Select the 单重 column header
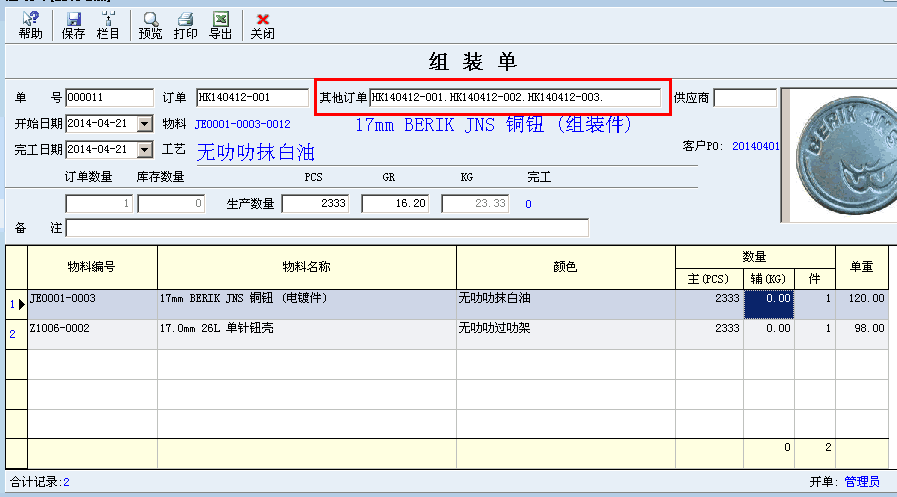 862,267
